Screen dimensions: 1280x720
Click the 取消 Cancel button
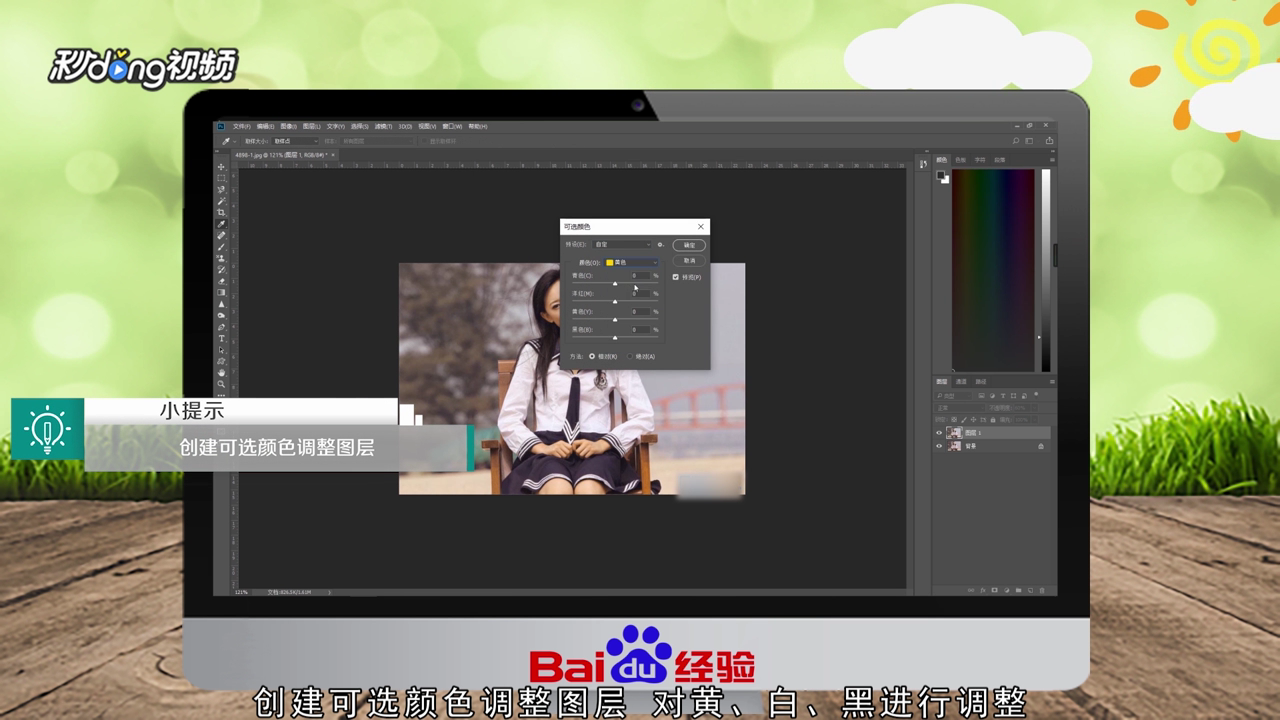[689, 261]
